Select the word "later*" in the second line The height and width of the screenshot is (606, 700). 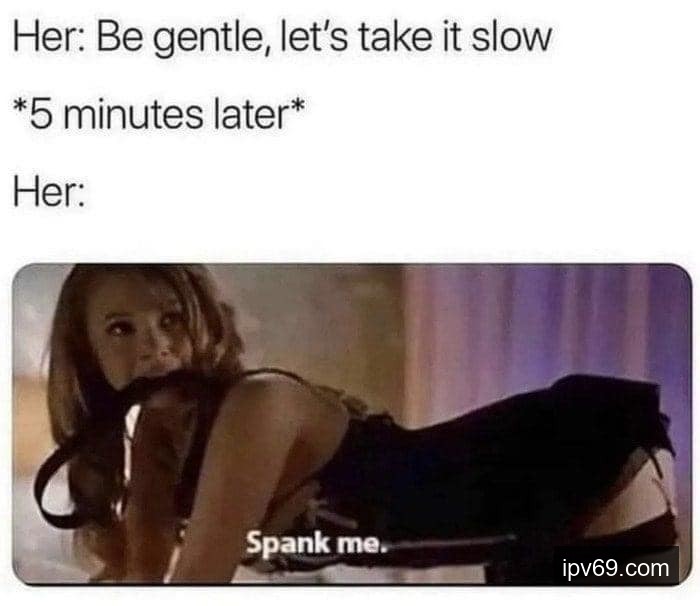(x=260, y=114)
